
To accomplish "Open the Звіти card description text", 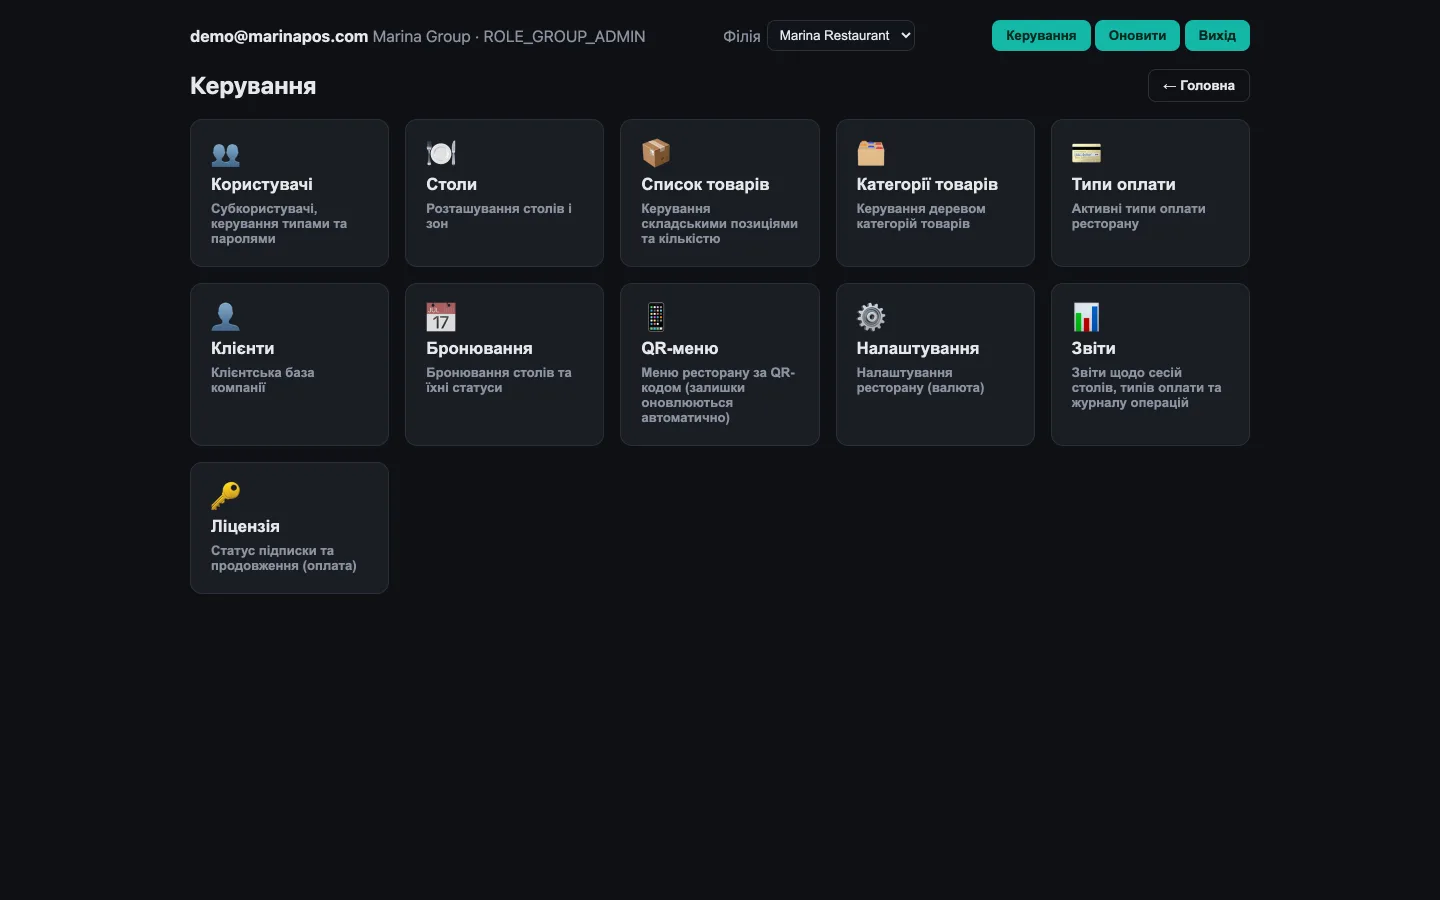I will tap(1146, 388).
